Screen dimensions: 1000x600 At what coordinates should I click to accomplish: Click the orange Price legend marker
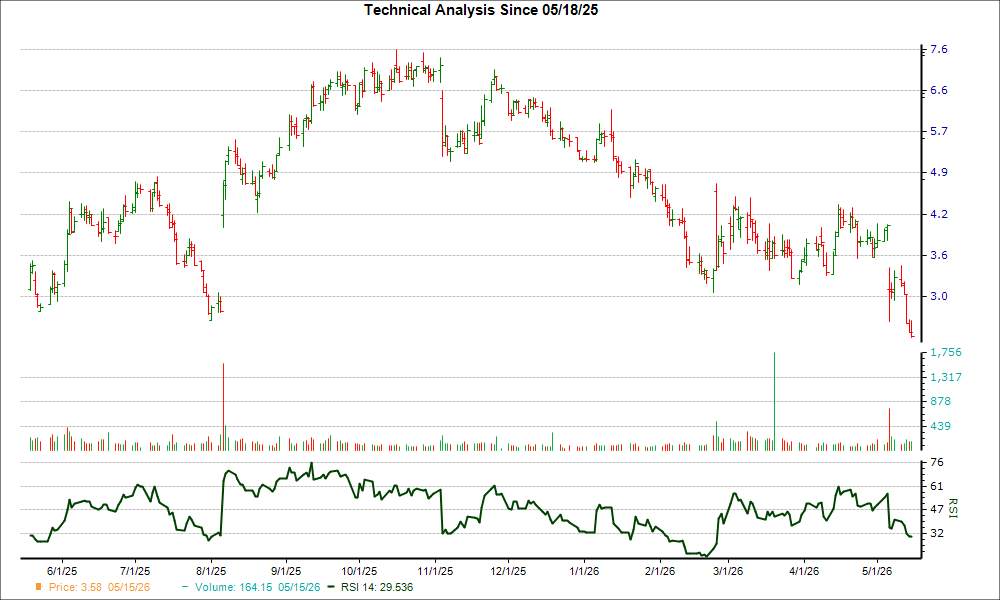39,587
